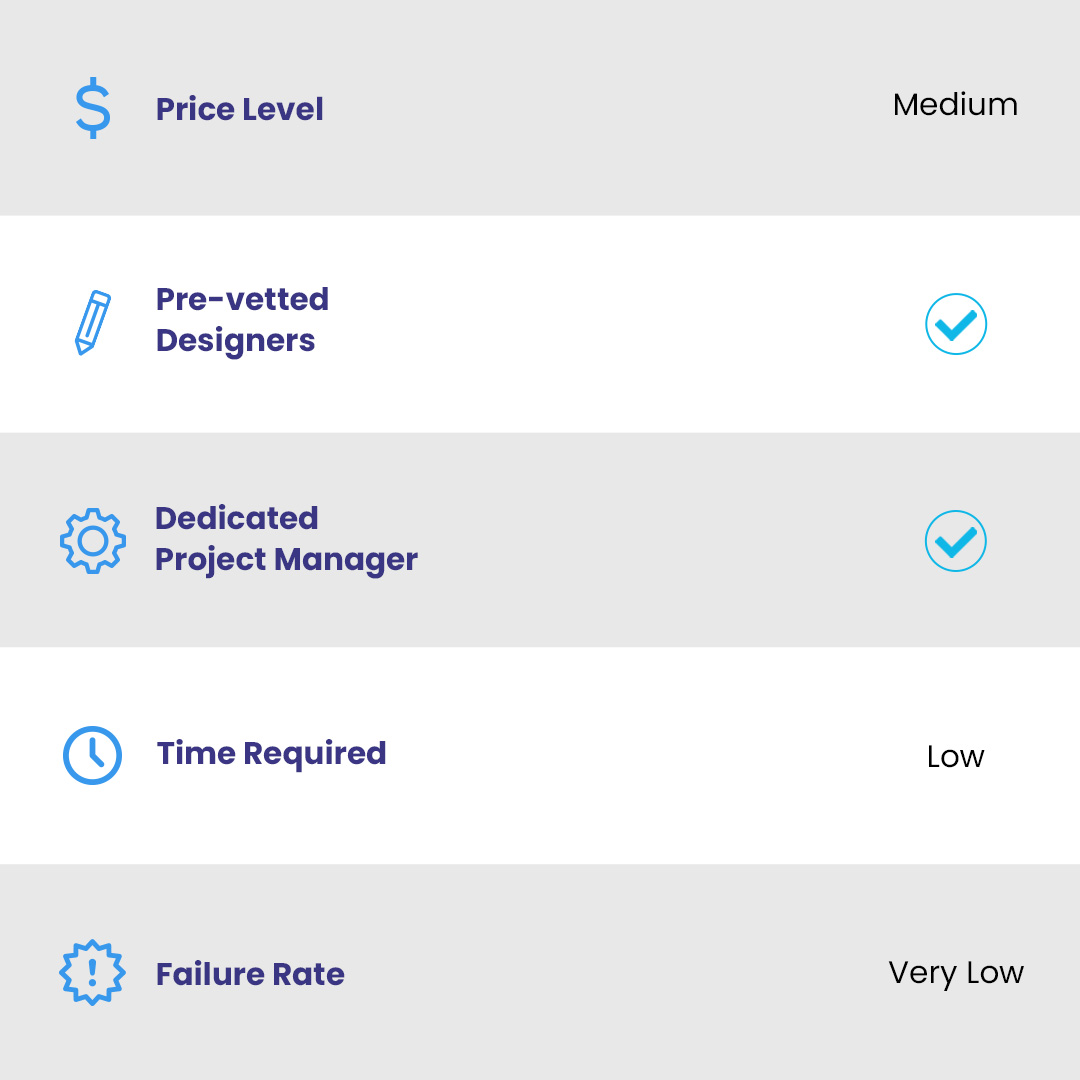This screenshot has width=1080, height=1080.
Task: Click the 'Medium' price level value
Action: [x=955, y=105]
